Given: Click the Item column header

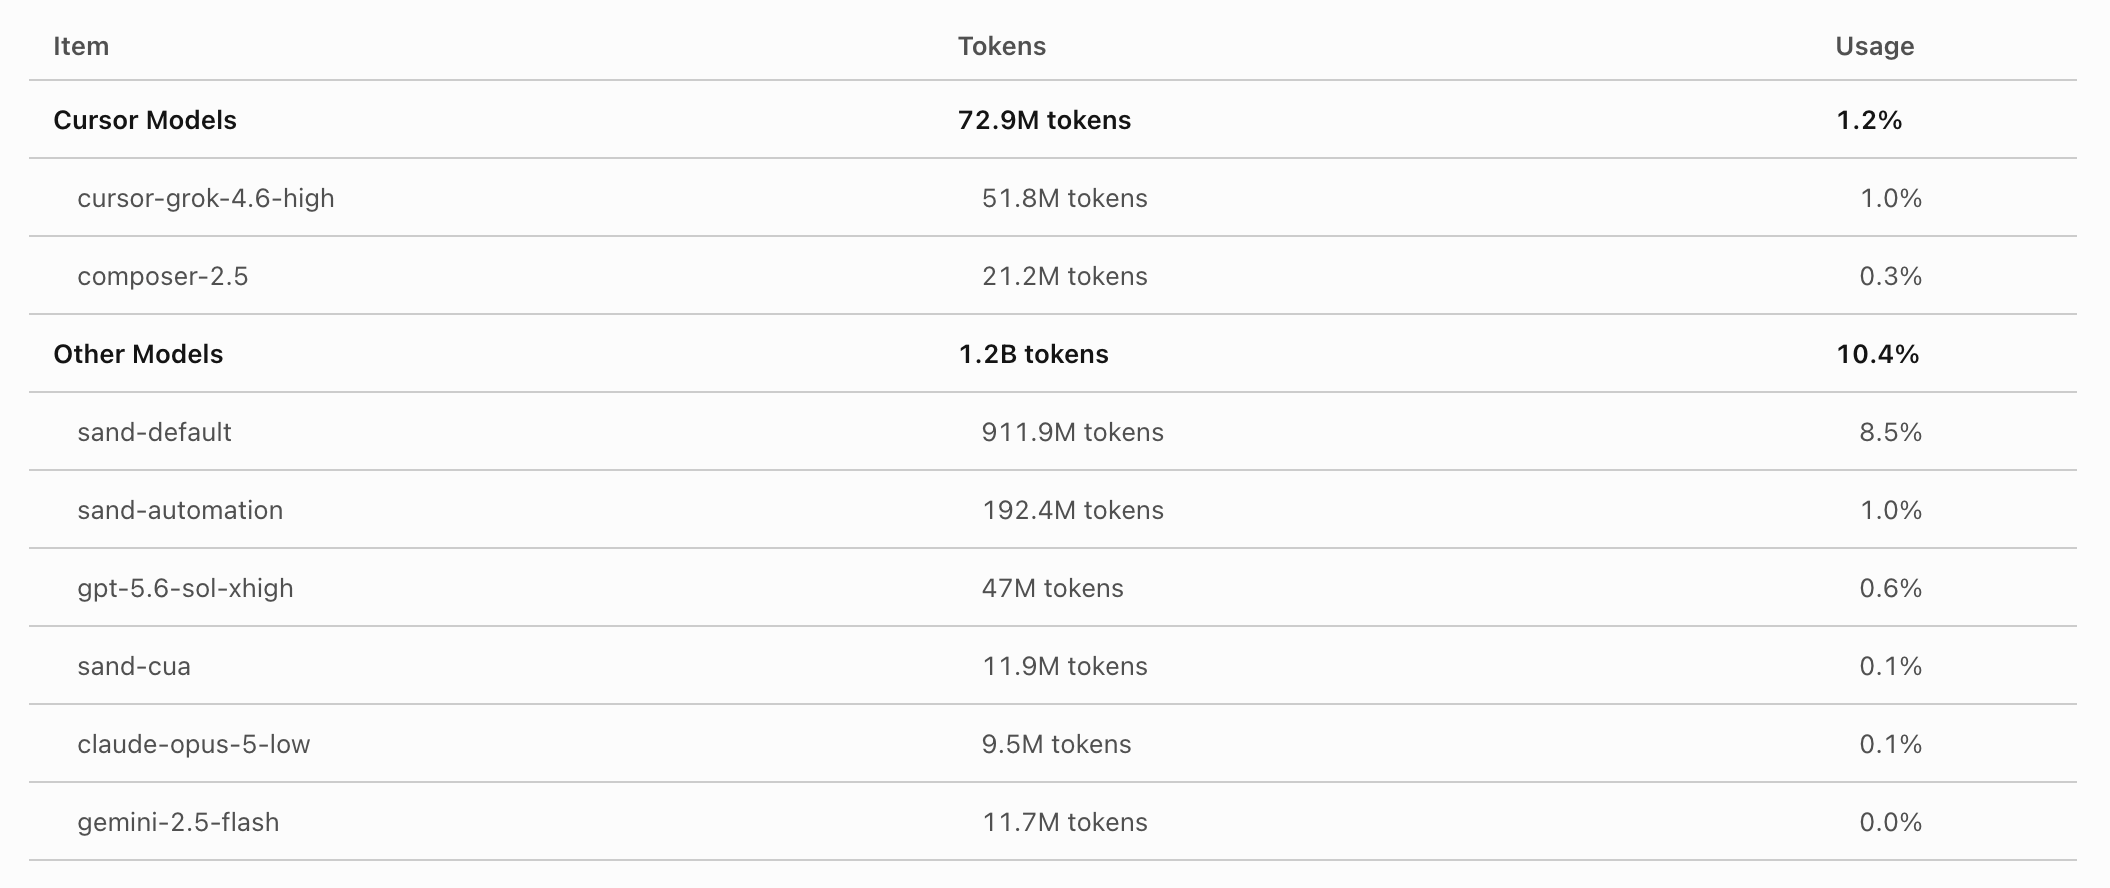Looking at the screenshot, I should click(x=81, y=46).
